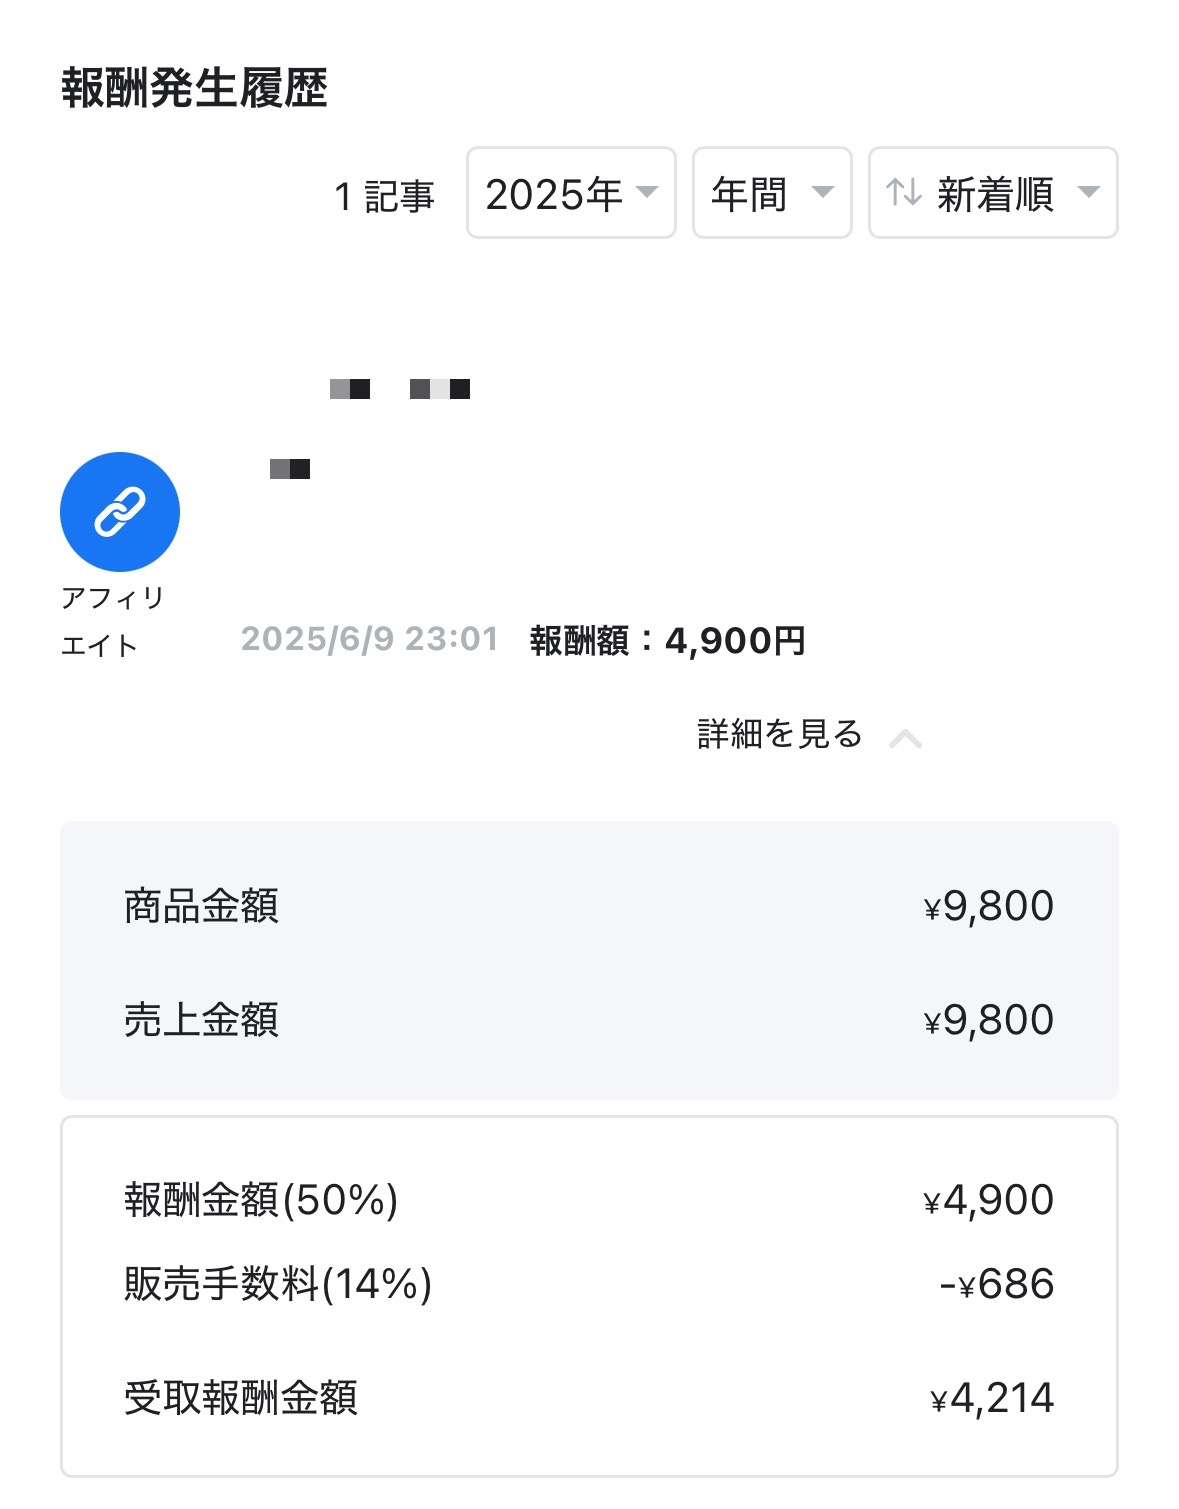Click the ¥4,214 received reward amount

(991, 1398)
